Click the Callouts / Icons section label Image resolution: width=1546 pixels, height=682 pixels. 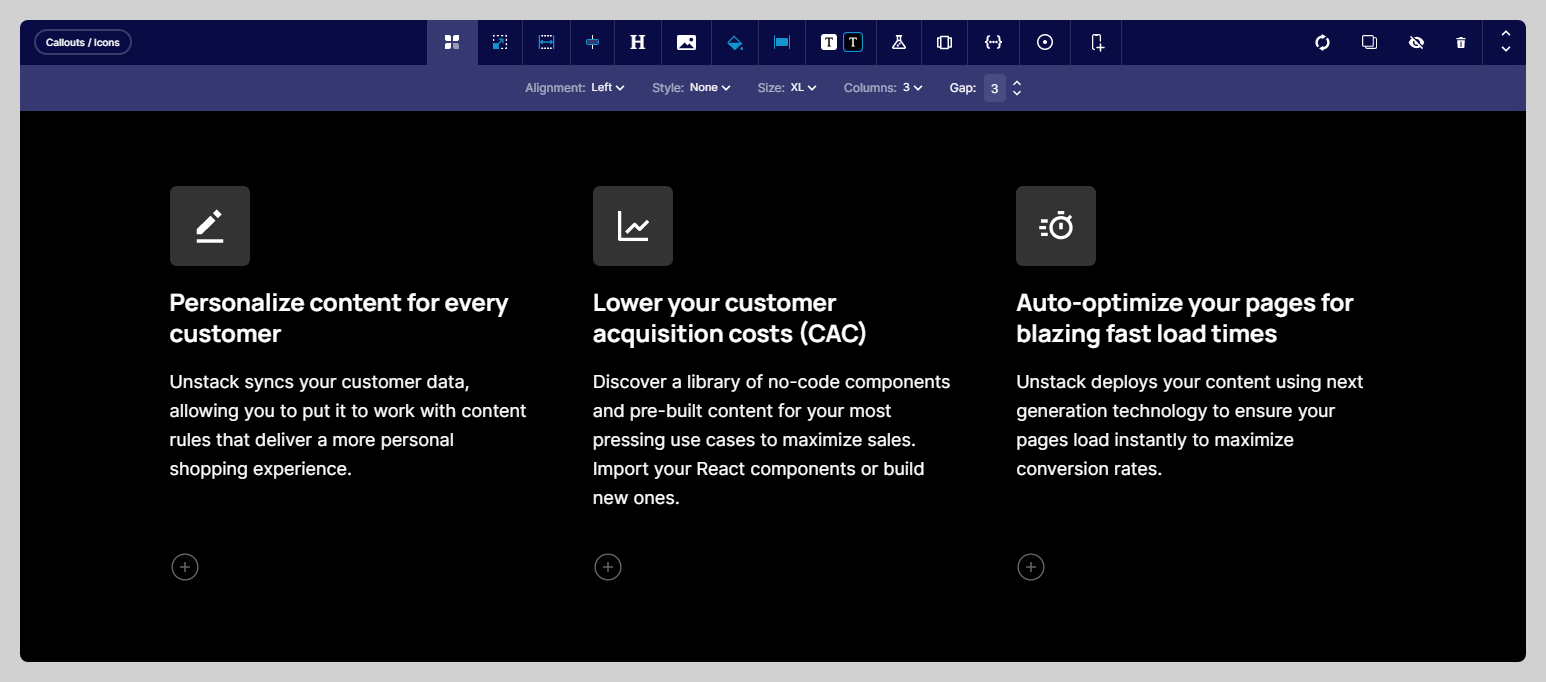pyautogui.click(x=83, y=42)
